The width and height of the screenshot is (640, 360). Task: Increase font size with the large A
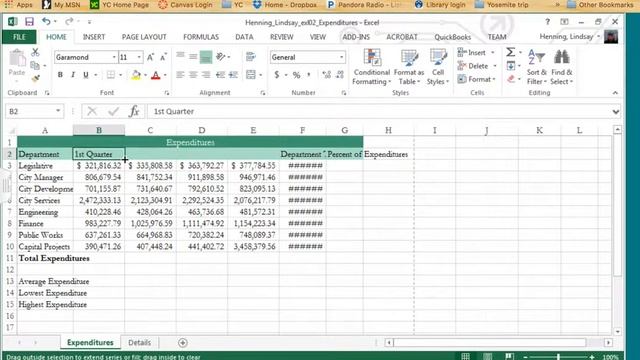[150, 57]
